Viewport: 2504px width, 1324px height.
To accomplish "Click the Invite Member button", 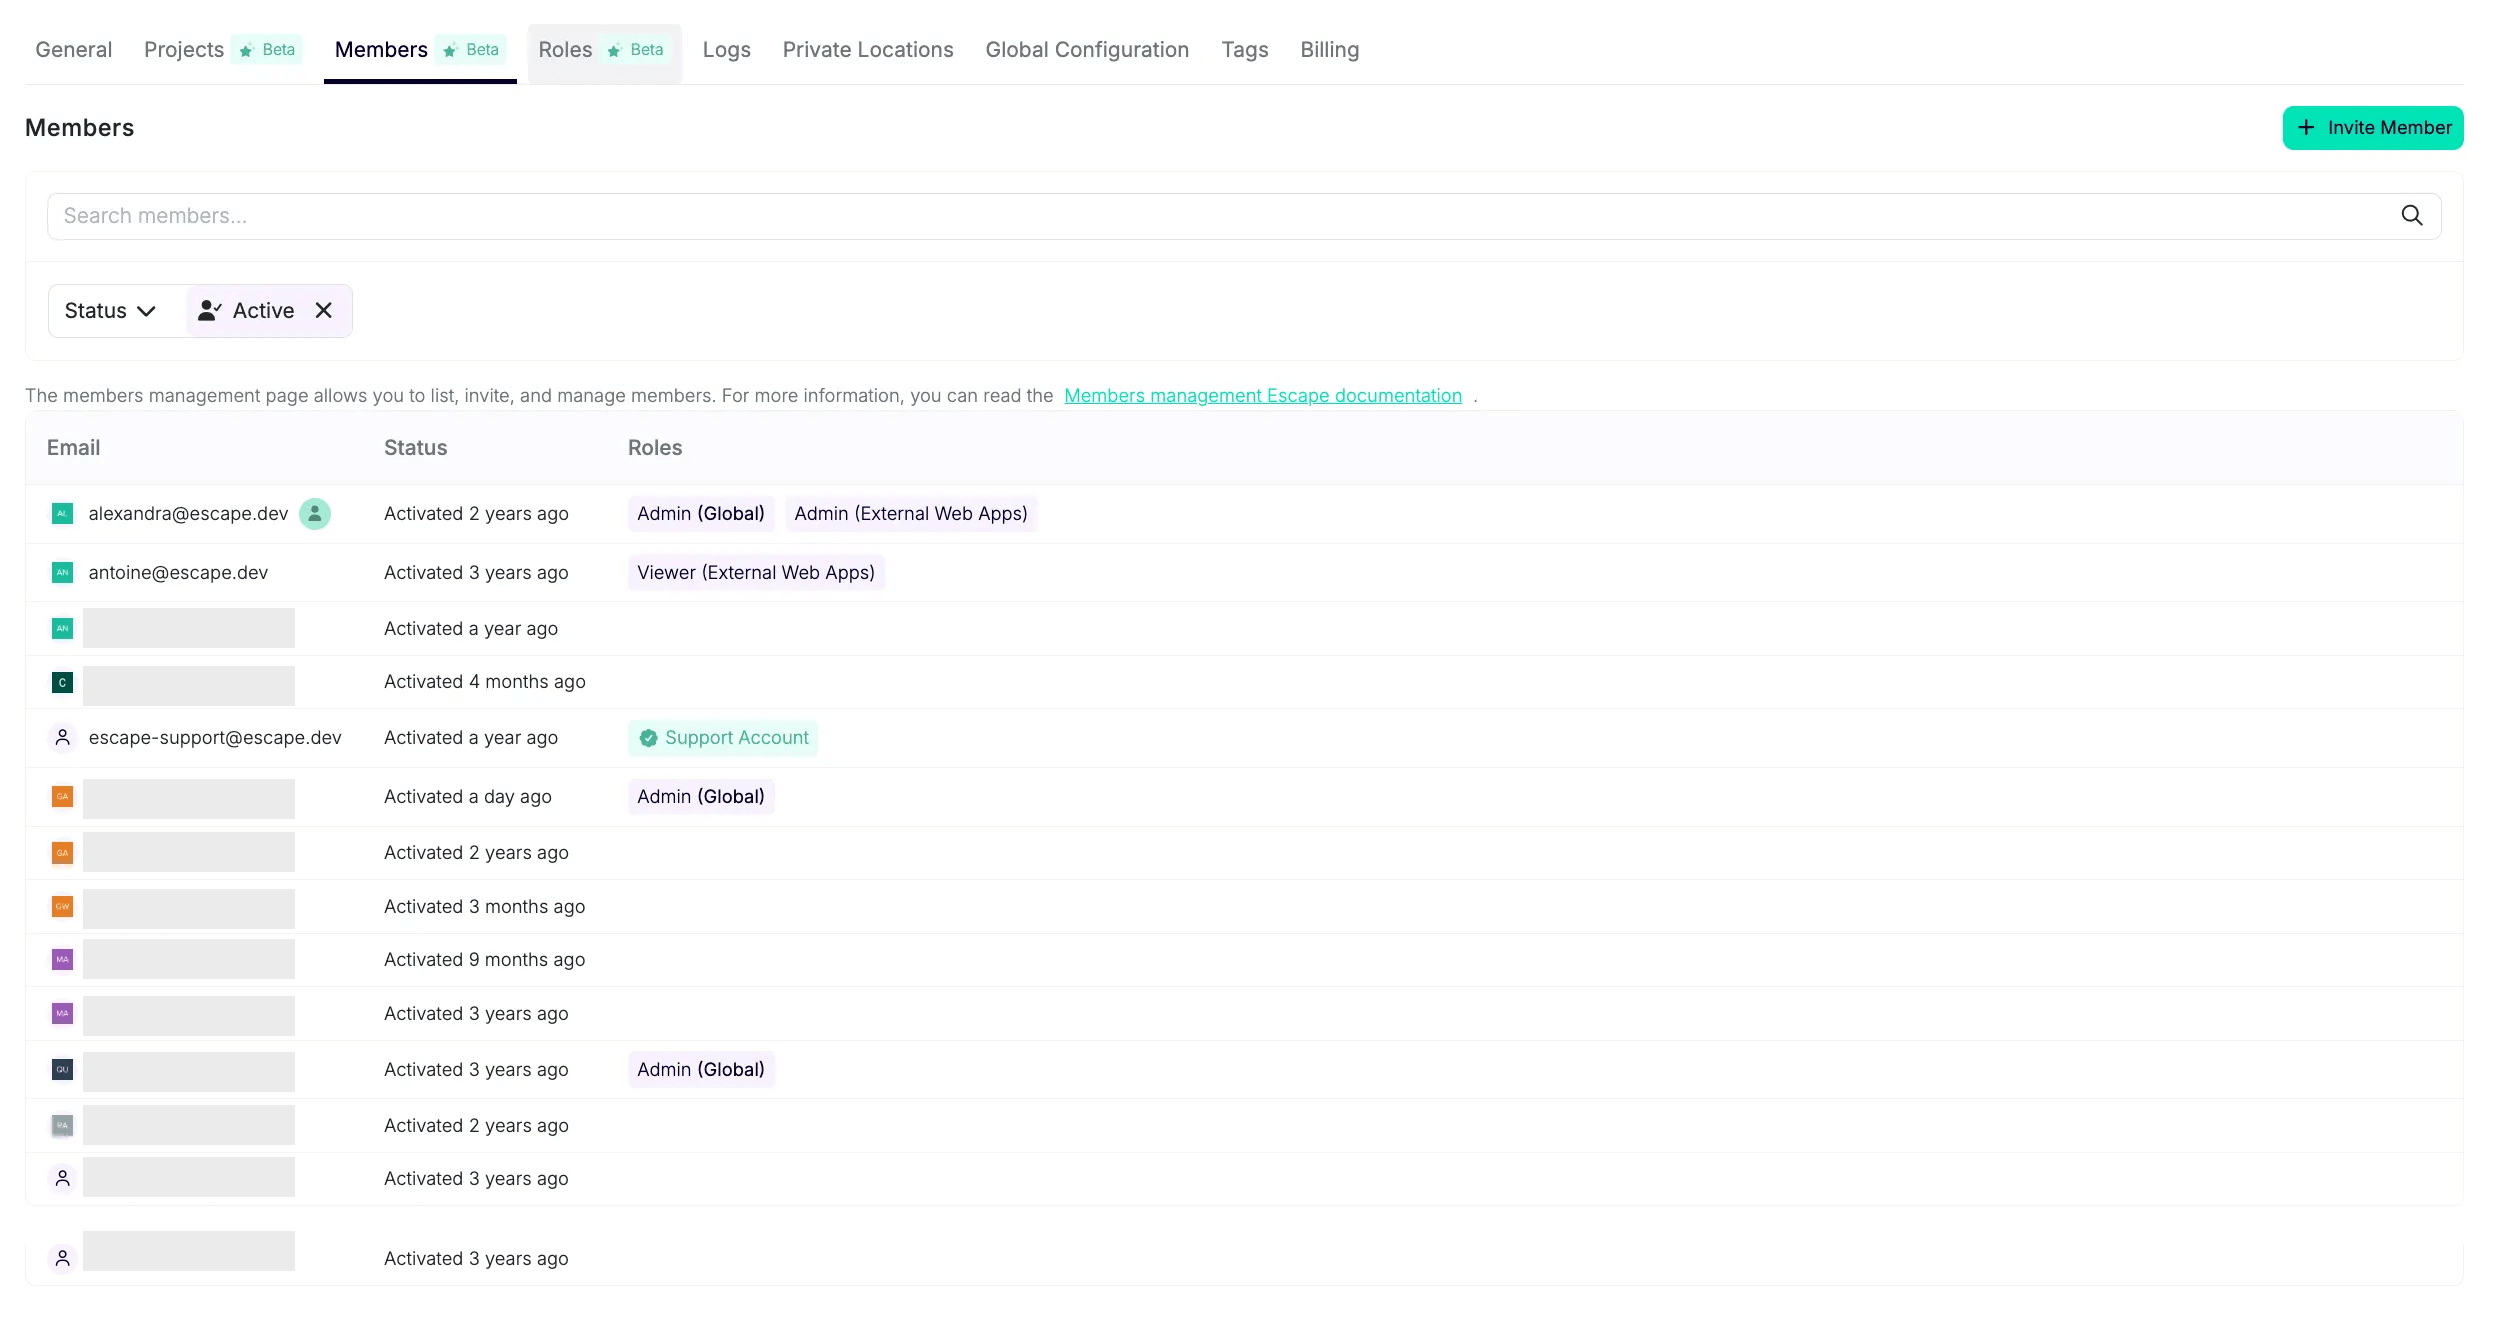I will (2372, 128).
